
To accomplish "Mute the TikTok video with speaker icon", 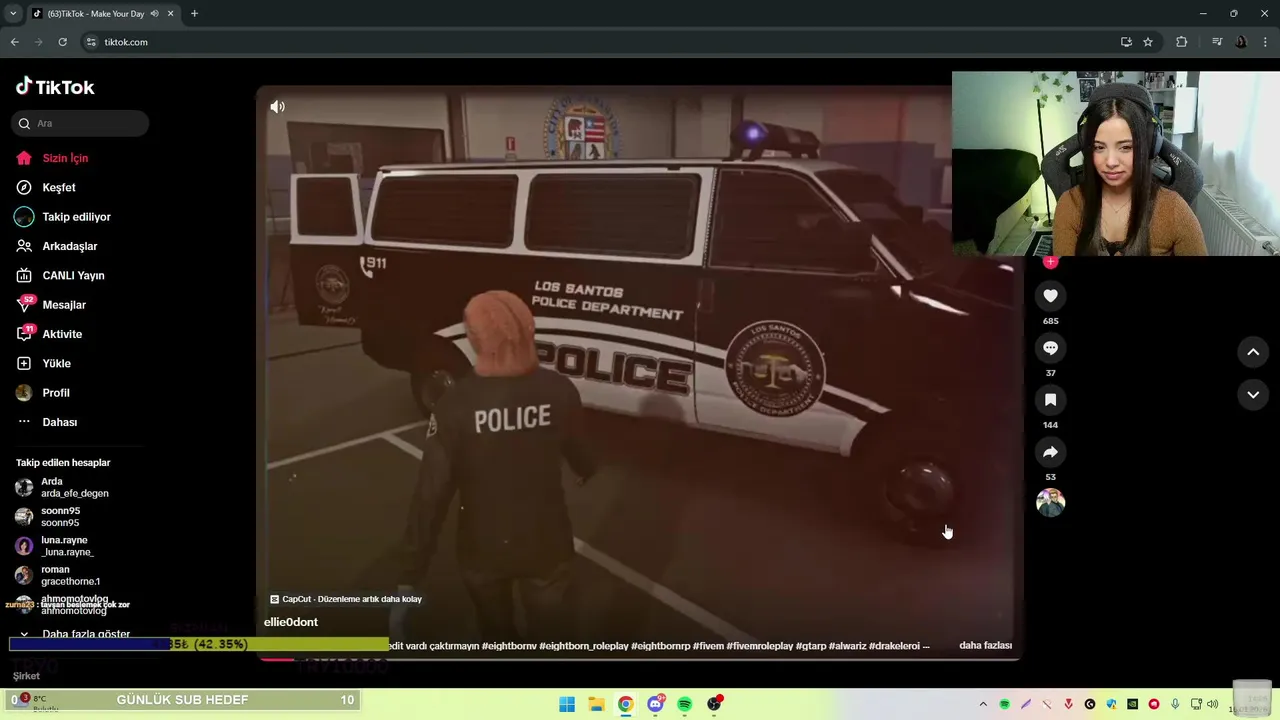I will [277, 107].
